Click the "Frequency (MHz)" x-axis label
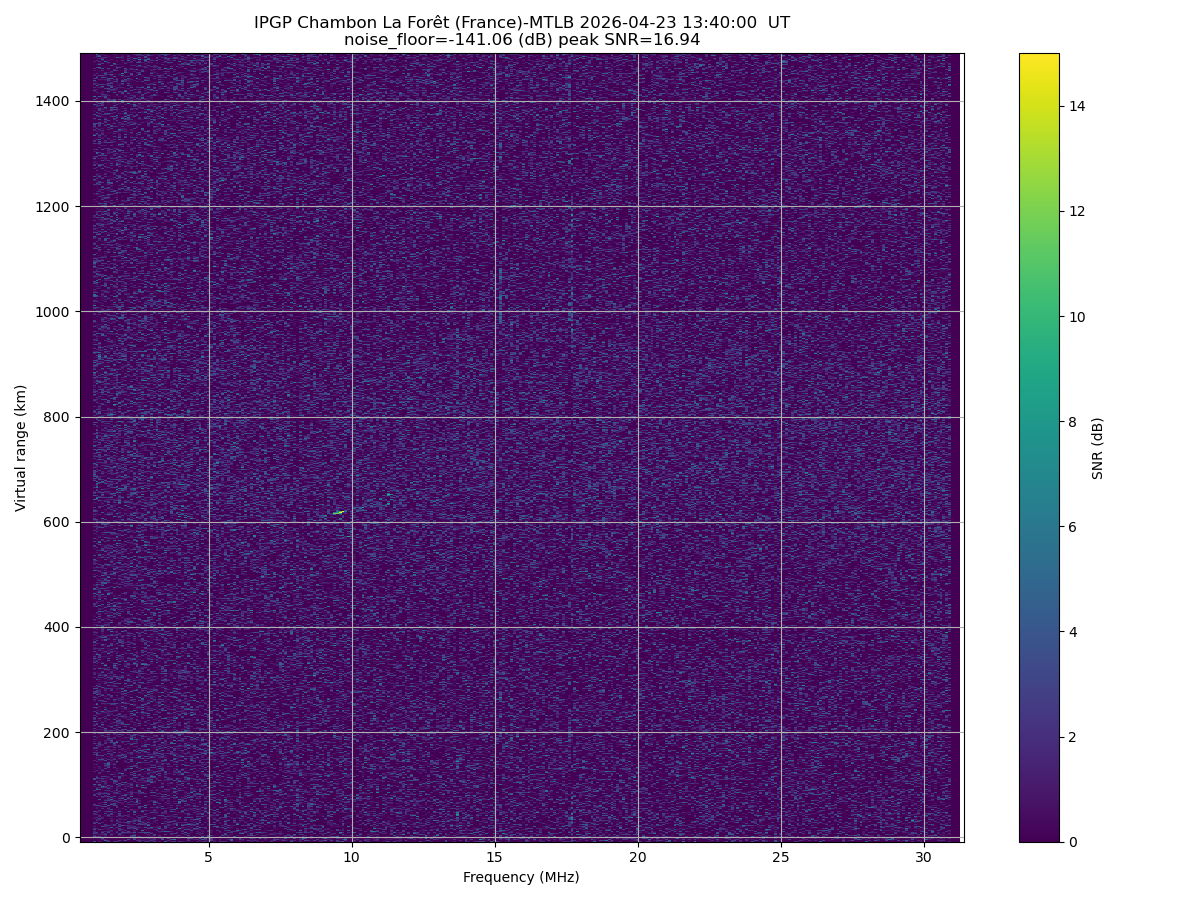Viewport: 1200px width, 900px height. point(521,877)
